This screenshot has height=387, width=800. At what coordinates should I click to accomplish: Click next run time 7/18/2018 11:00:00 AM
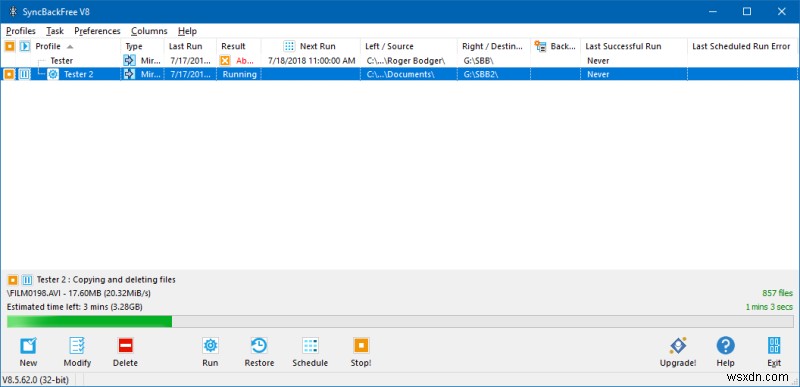[311, 61]
